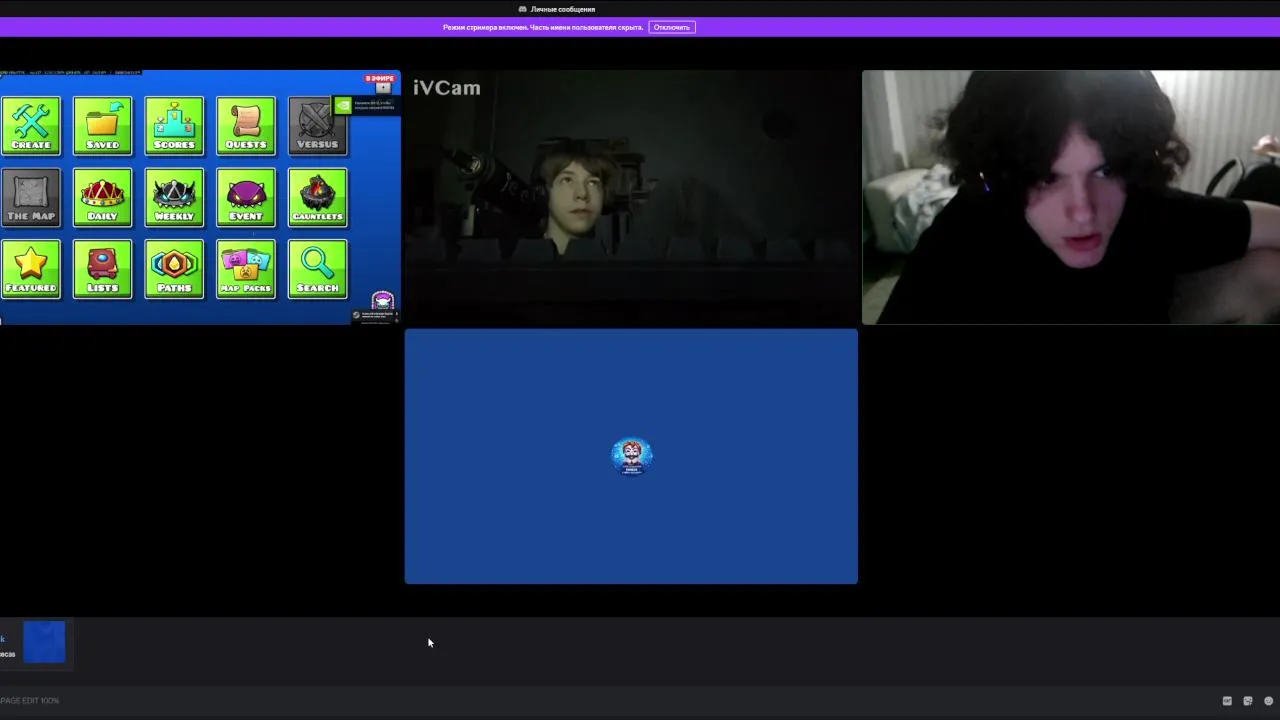This screenshot has height=720, width=1280.
Task: Click the Direct Messages window title
Action: click(x=562, y=9)
